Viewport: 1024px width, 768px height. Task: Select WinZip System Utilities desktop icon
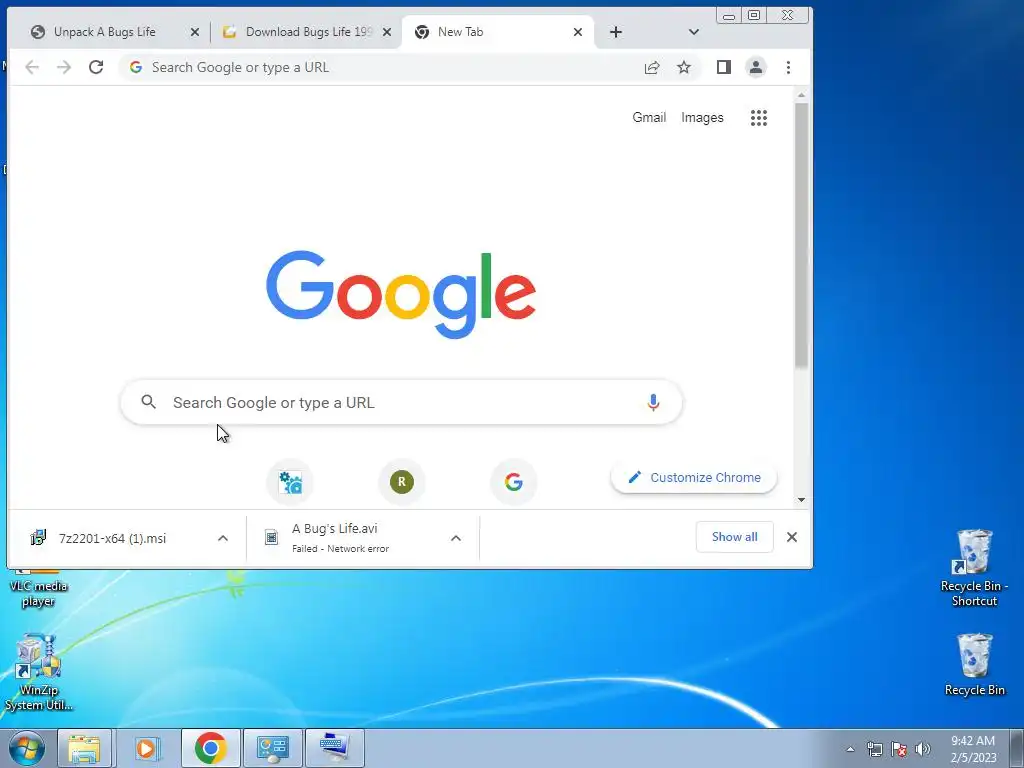39,673
